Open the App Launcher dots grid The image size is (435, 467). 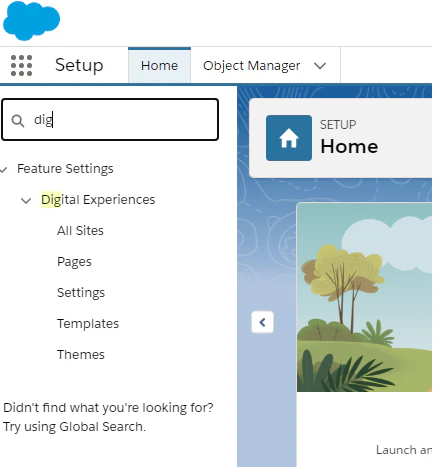click(x=21, y=65)
